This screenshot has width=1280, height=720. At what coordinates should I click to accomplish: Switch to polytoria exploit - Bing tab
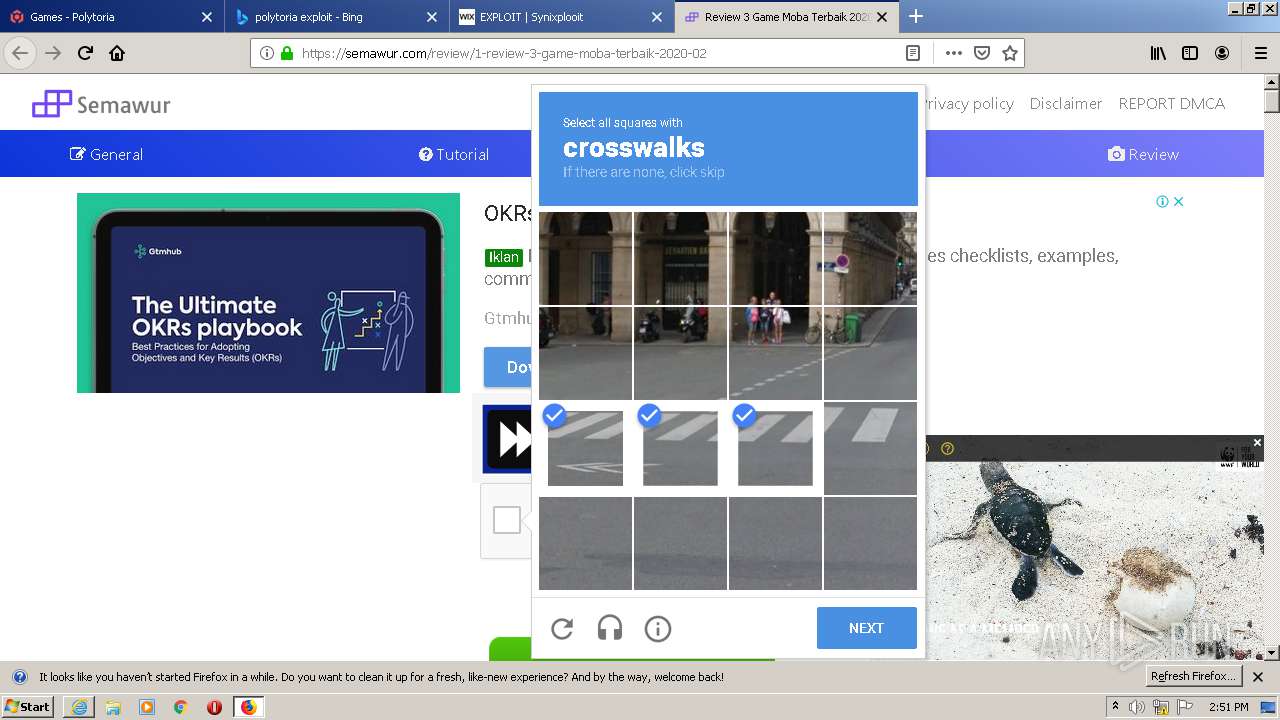[335, 17]
